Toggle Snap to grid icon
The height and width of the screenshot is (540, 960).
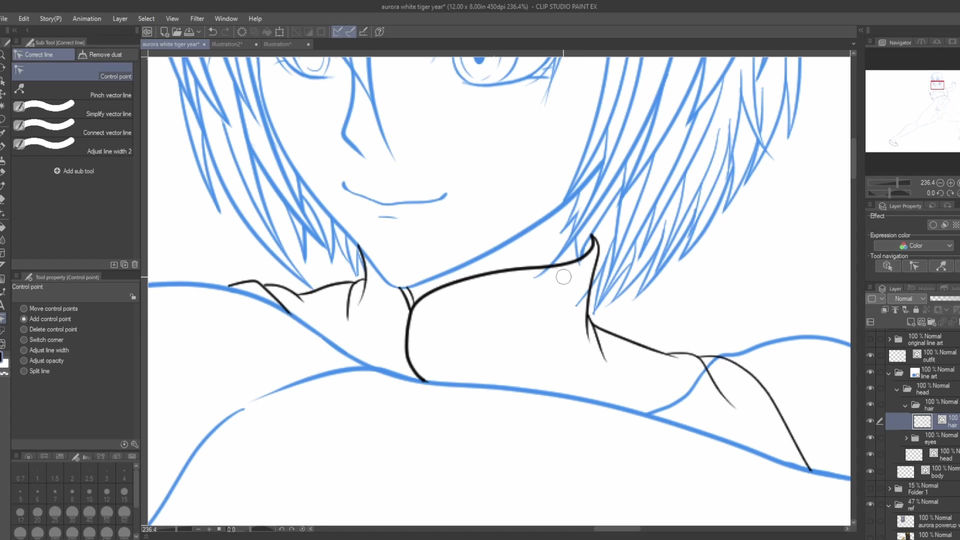(364, 32)
